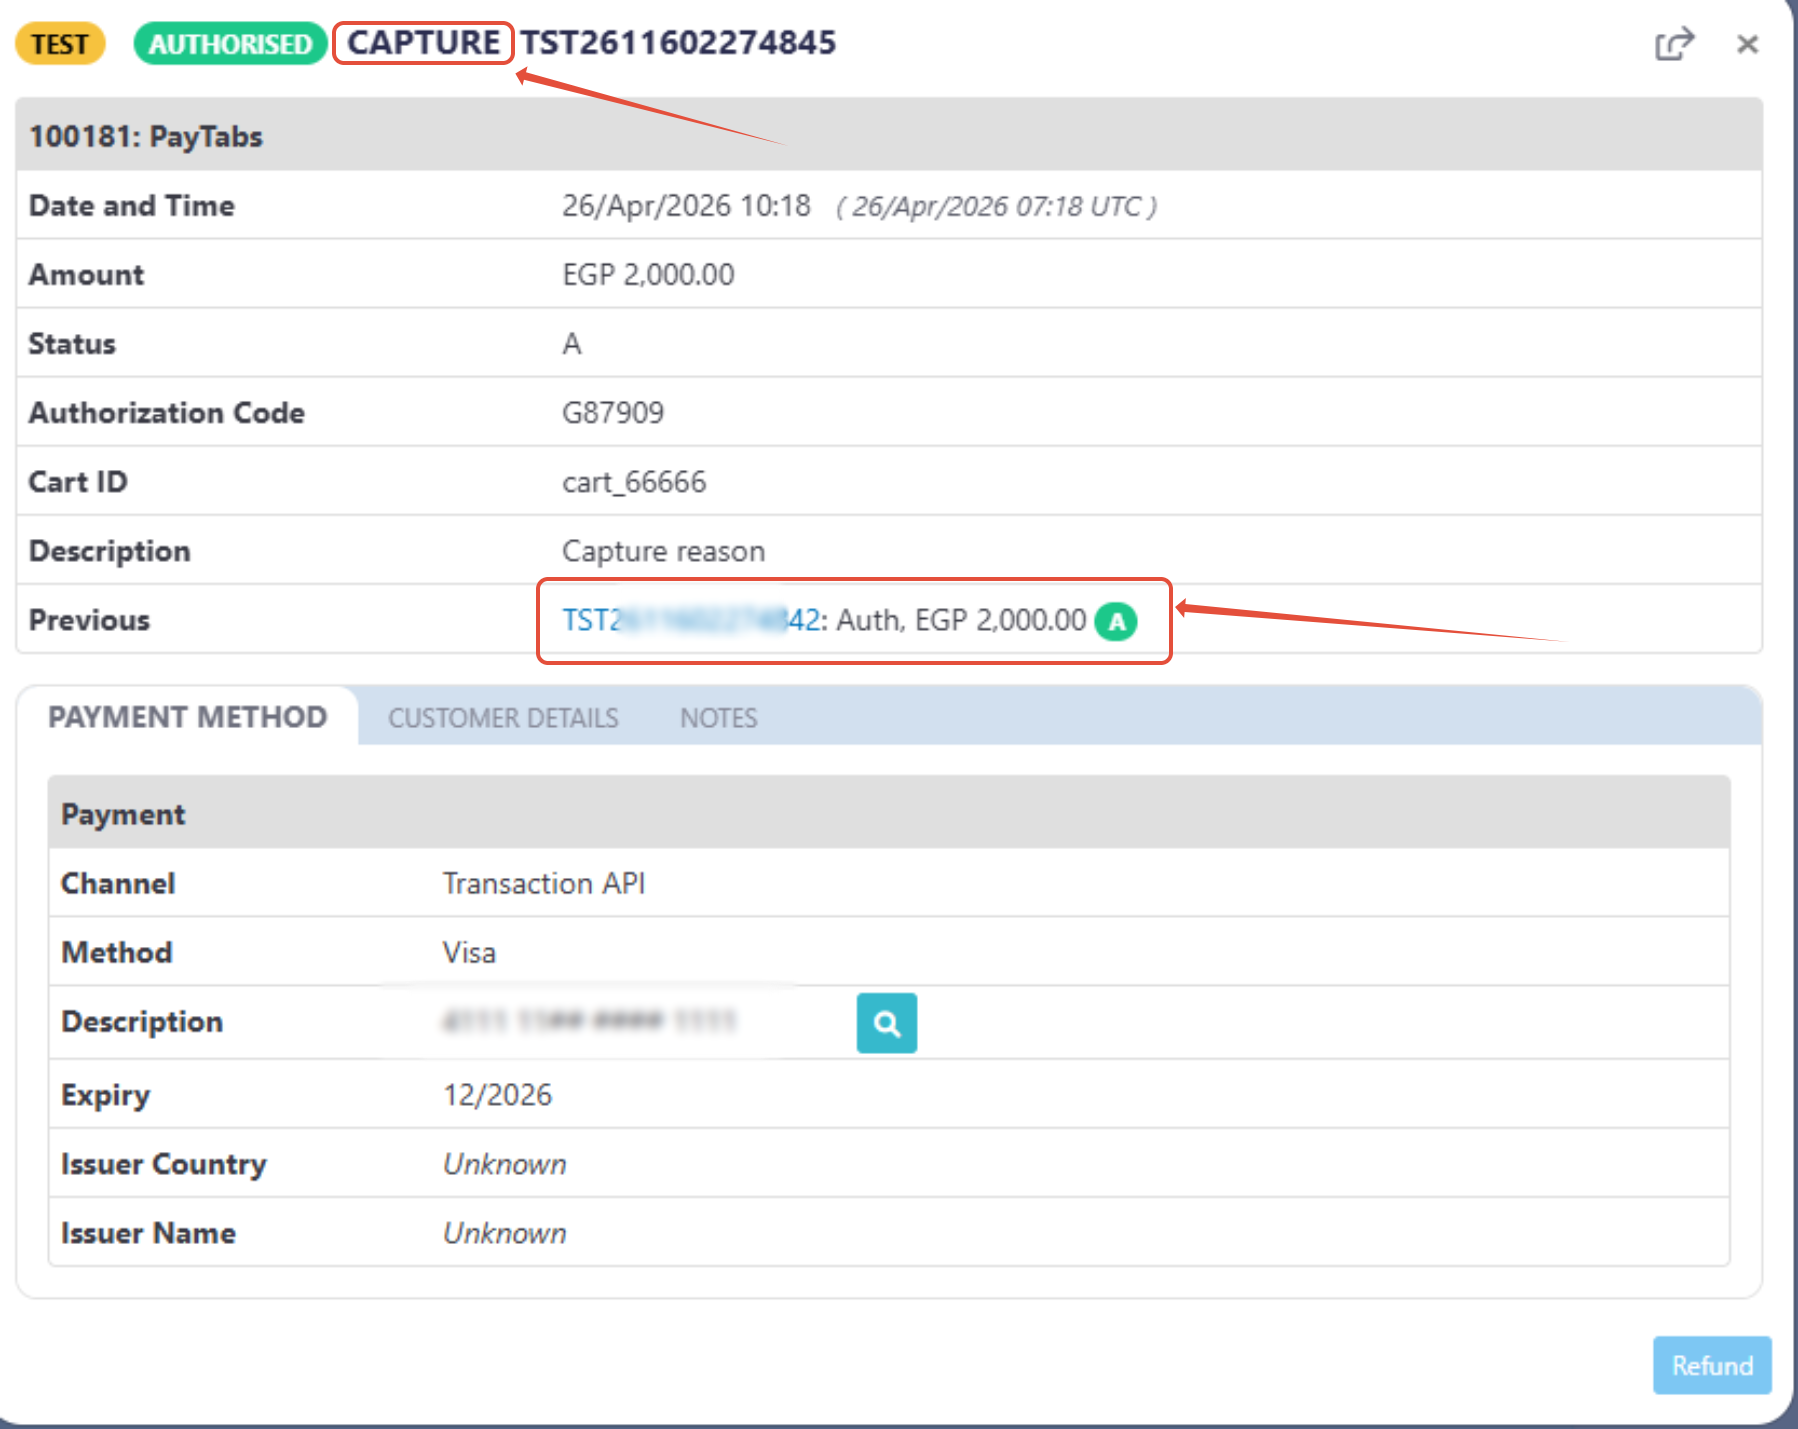Click the TEST badge
The width and height of the screenshot is (1798, 1429).
pos(60,44)
